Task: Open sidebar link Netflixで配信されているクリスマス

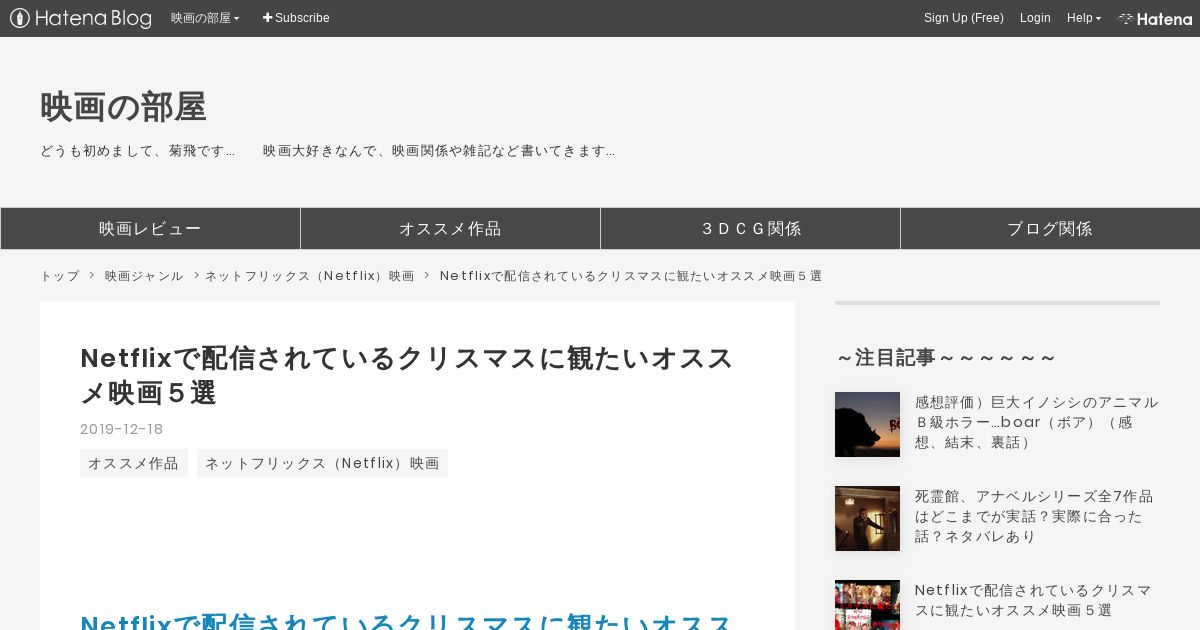Action: (1033, 600)
